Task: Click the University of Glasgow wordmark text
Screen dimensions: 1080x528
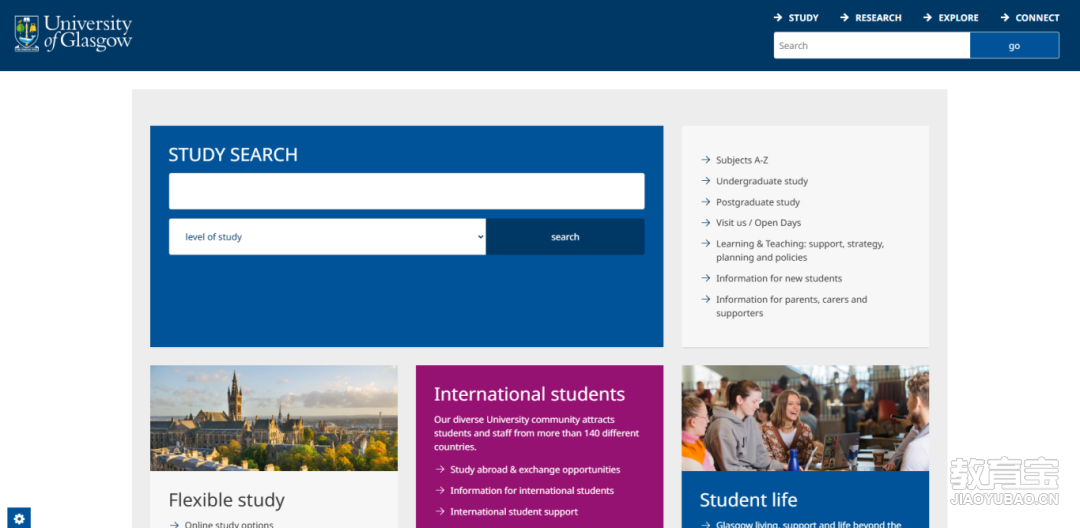Action: pos(88,33)
